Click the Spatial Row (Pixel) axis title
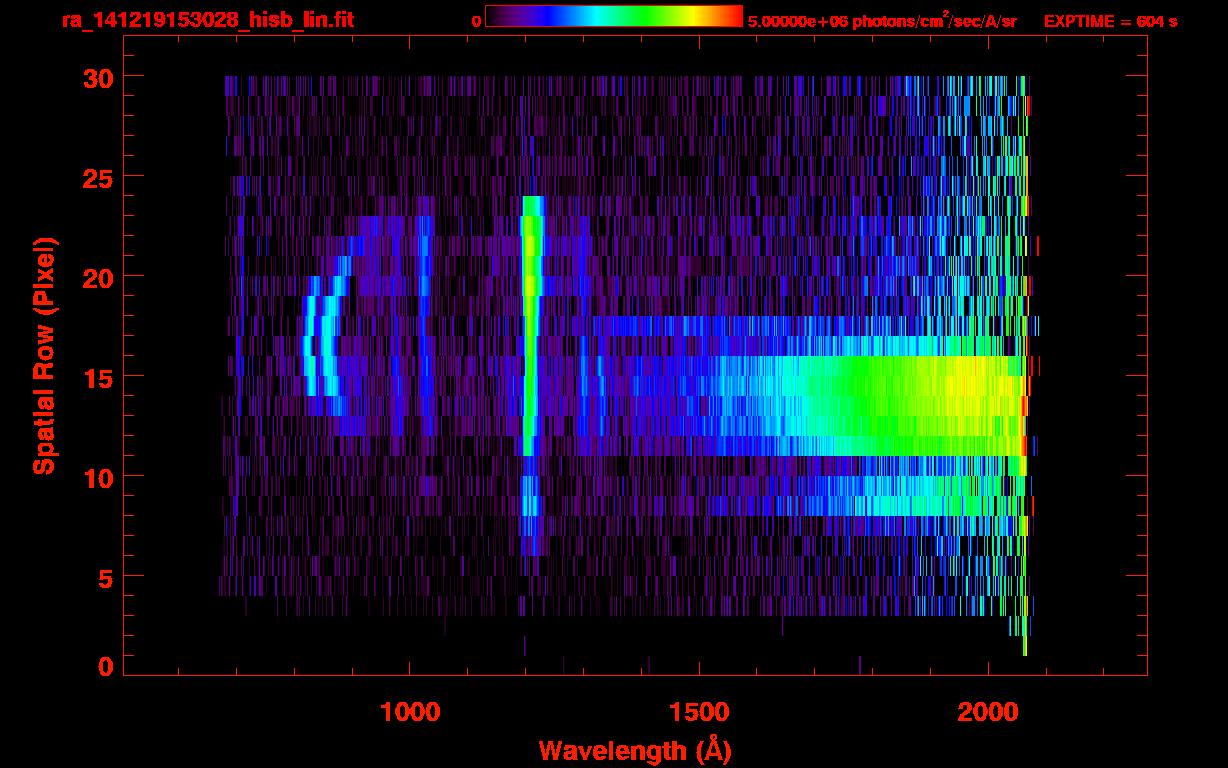The width and height of the screenshot is (1228, 768). (x=44, y=355)
